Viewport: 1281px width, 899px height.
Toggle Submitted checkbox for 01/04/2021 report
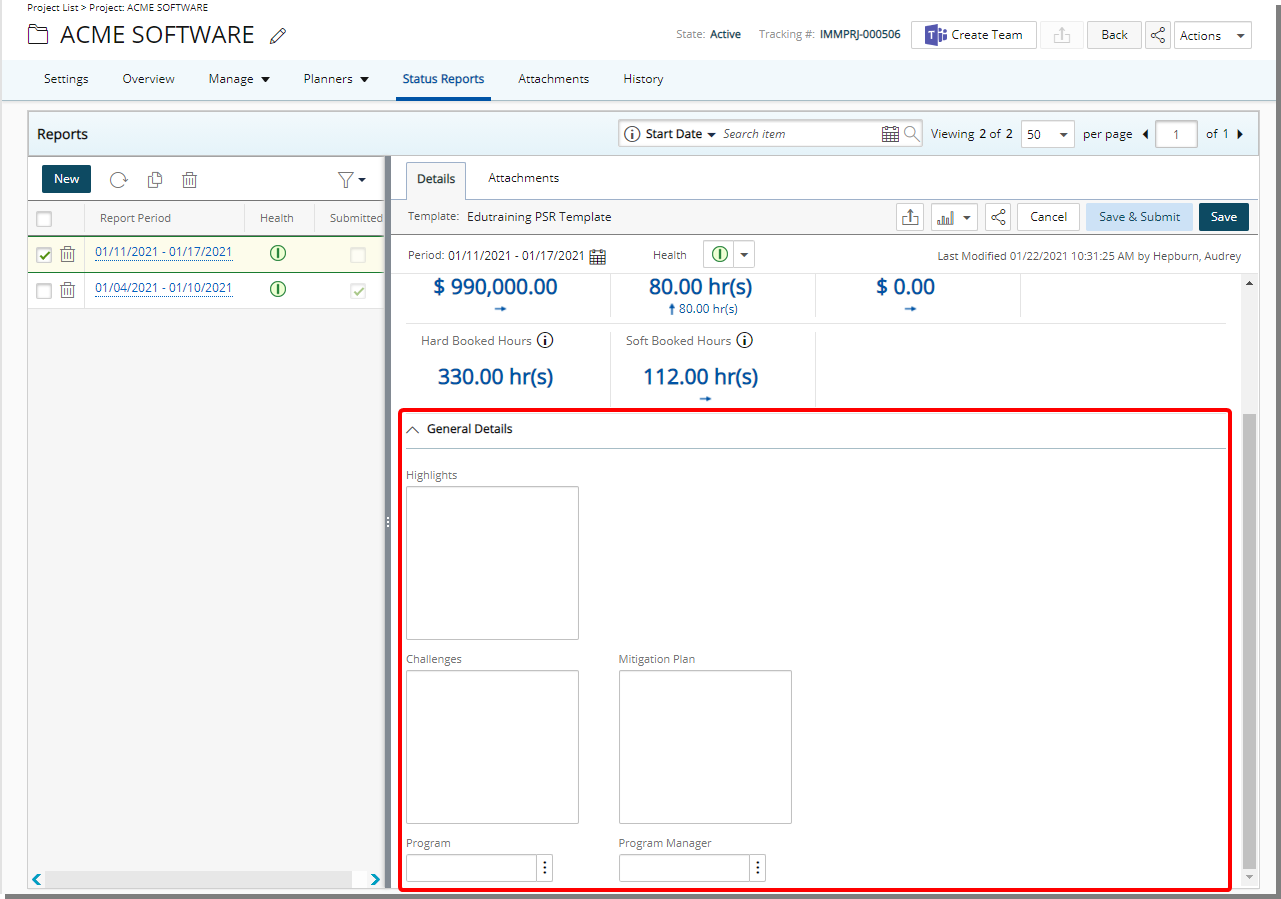(x=358, y=291)
